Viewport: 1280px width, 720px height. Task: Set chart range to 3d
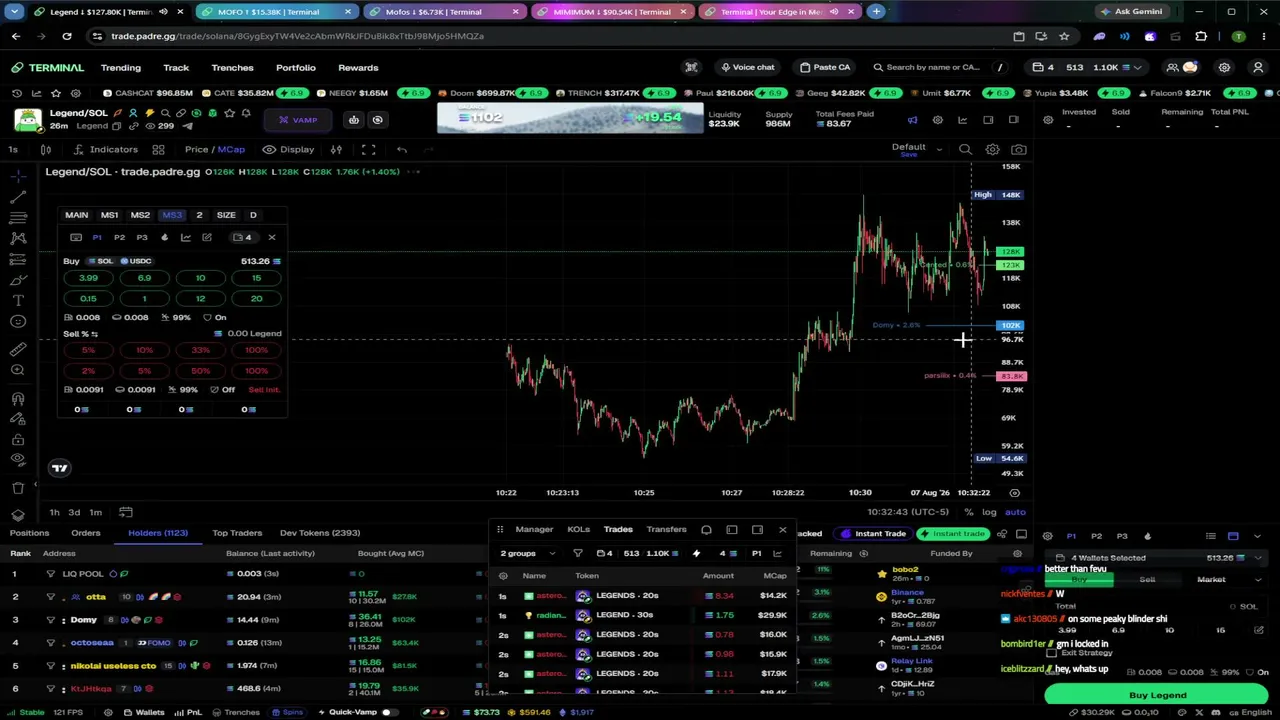74,512
